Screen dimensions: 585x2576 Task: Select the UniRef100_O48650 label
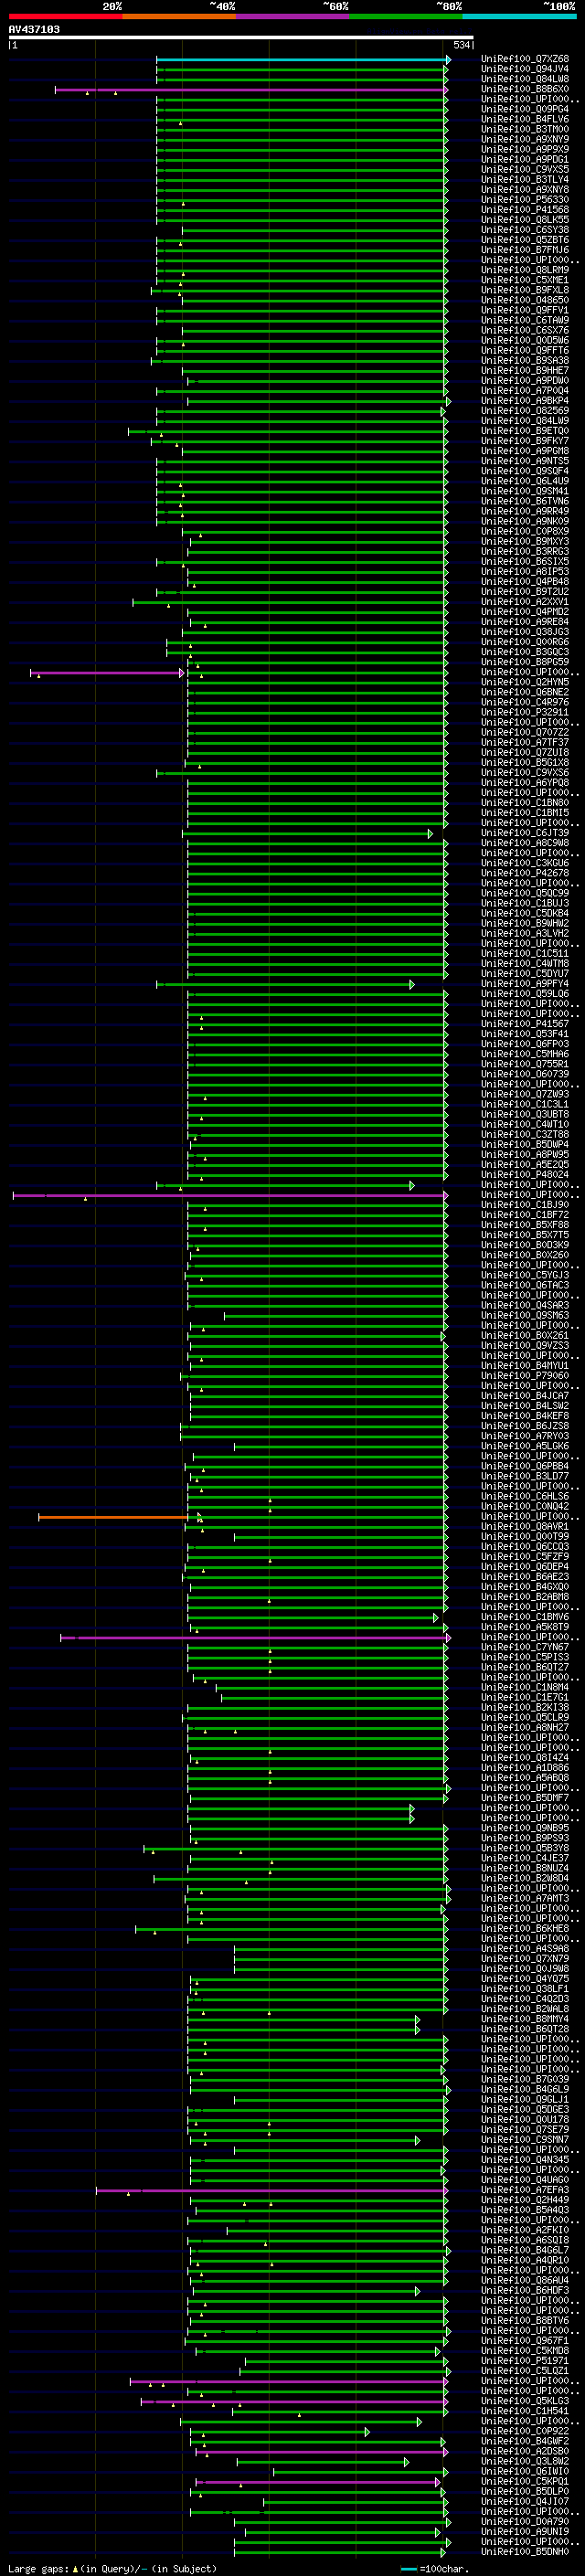click(x=525, y=301)
